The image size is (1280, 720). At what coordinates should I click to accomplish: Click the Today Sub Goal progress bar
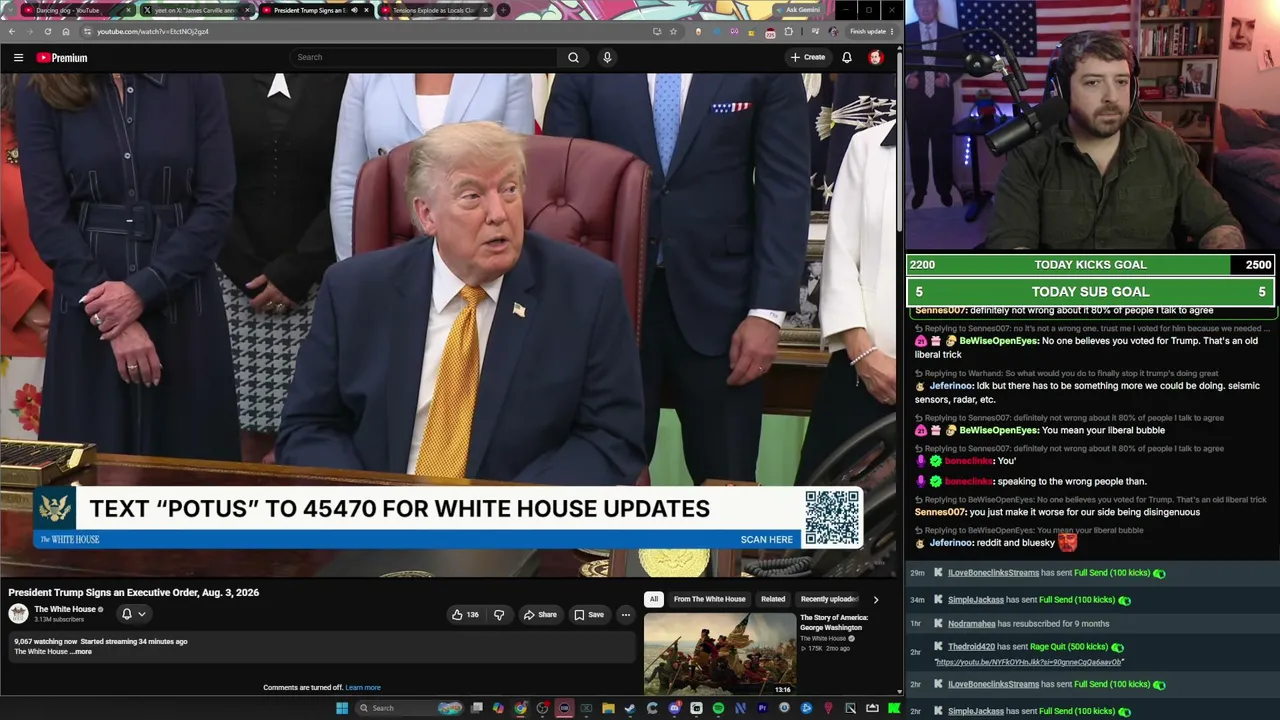pos(1090,292)
